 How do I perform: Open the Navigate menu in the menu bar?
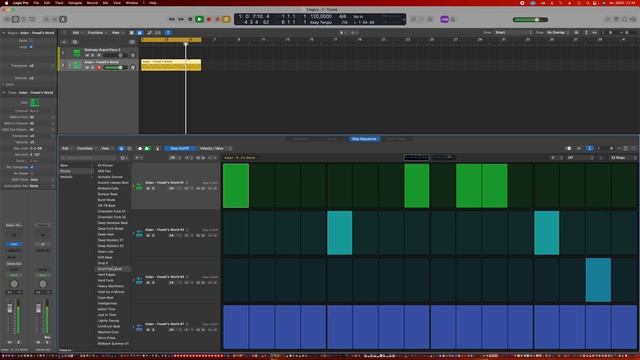pyautogui.click(x=75, y=3)
